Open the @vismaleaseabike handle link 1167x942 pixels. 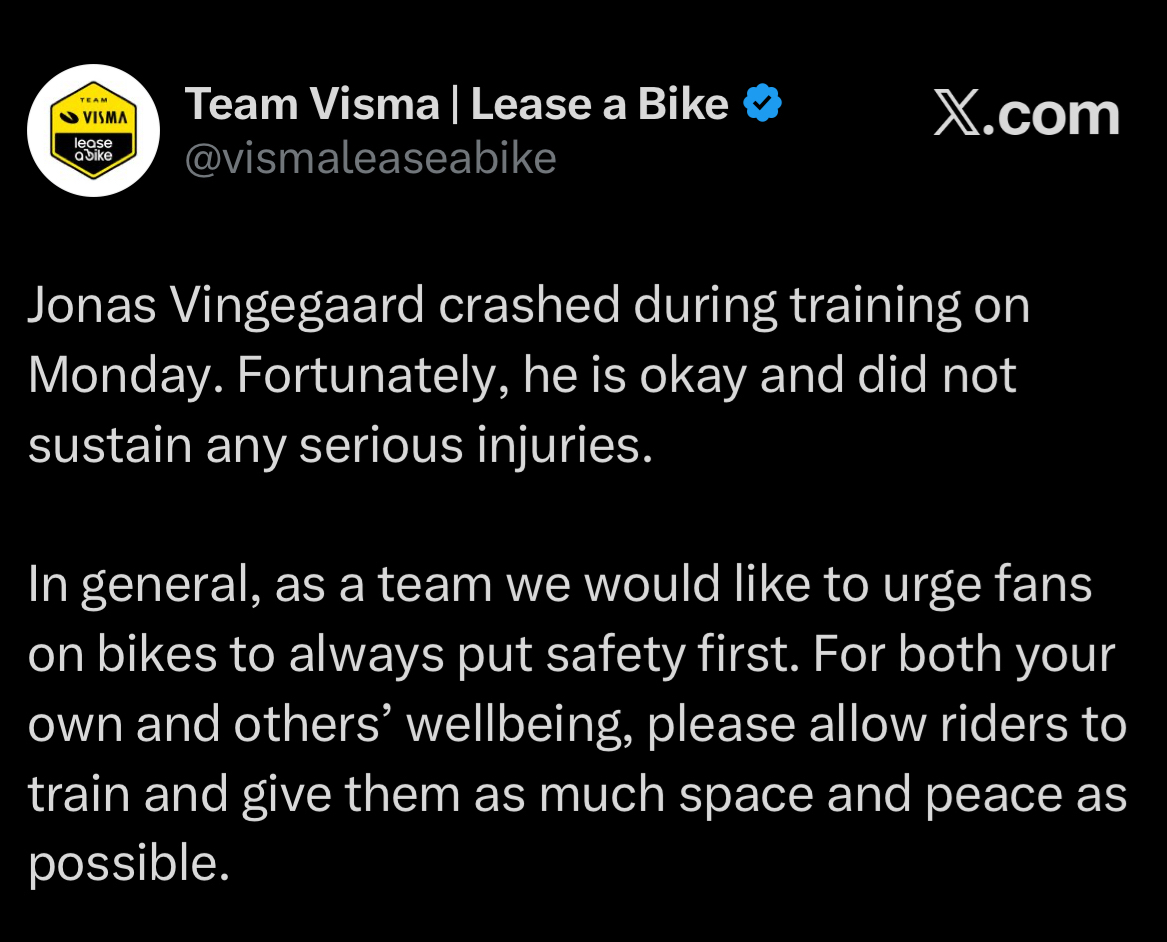tap(371, 158)
